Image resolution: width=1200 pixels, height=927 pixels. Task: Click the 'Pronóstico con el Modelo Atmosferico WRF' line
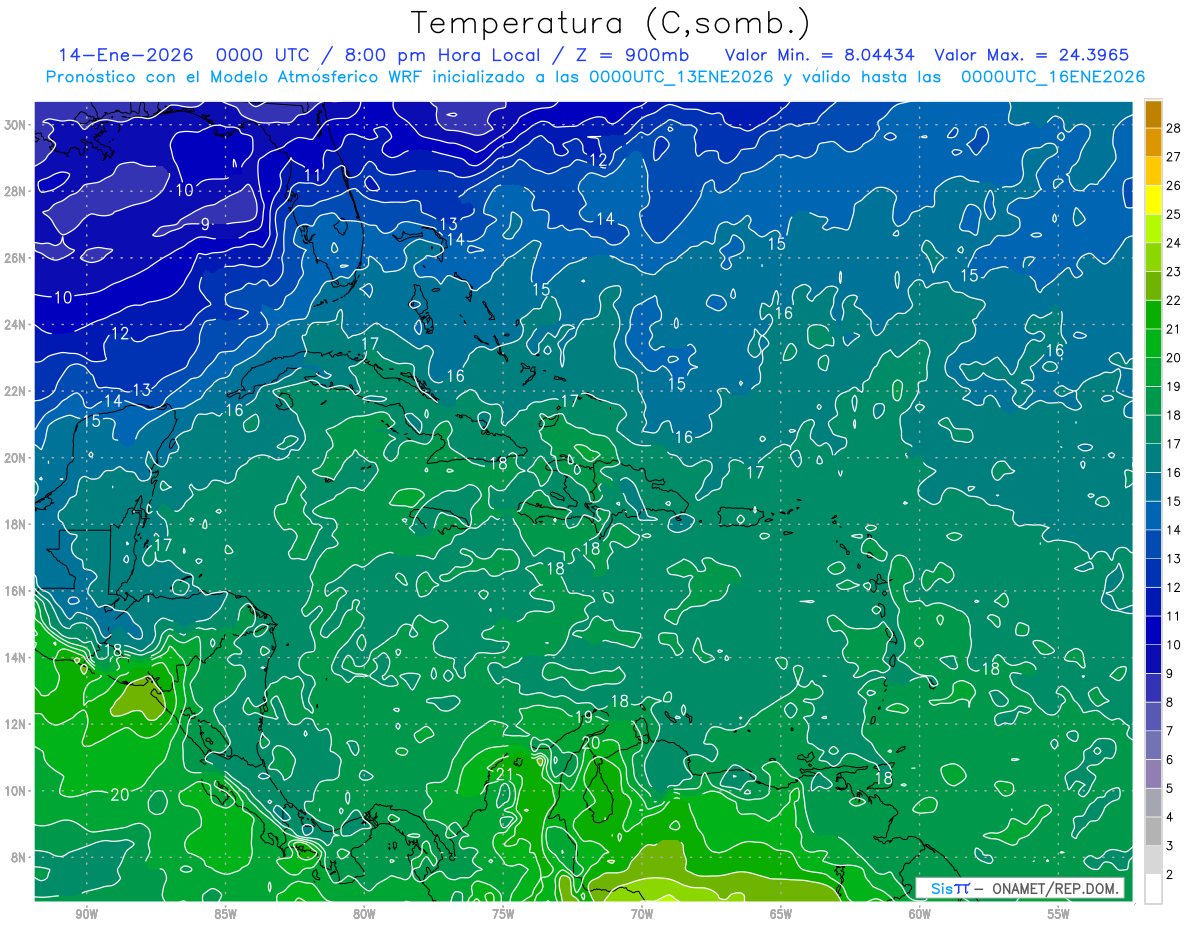595,77
